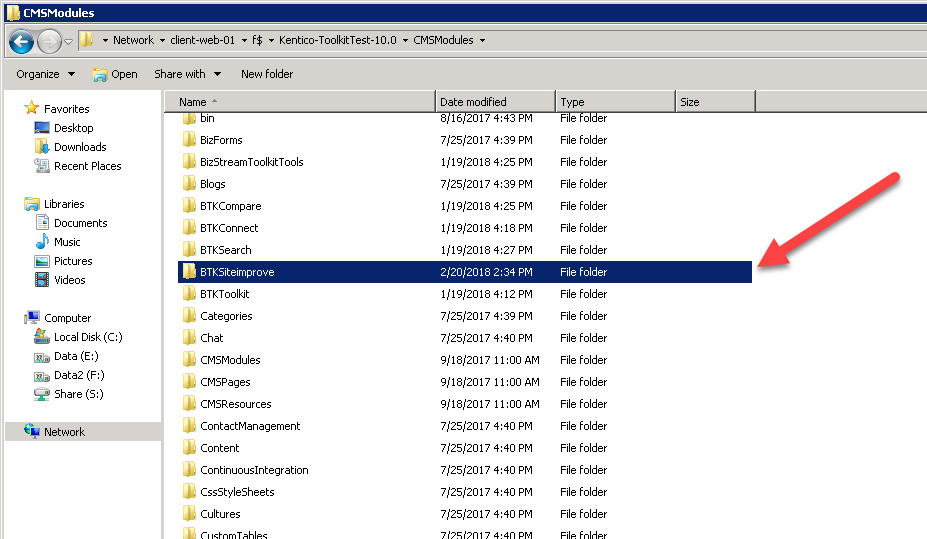Select the Blogs folder icon
The width and height of the screenshot is (927, 539).
(189, 183)
